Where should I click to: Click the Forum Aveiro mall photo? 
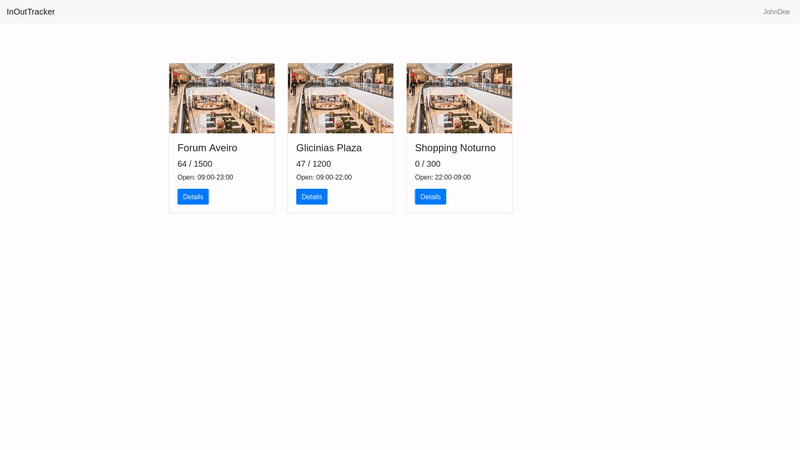pyautogui.click(x=222, y=98)
